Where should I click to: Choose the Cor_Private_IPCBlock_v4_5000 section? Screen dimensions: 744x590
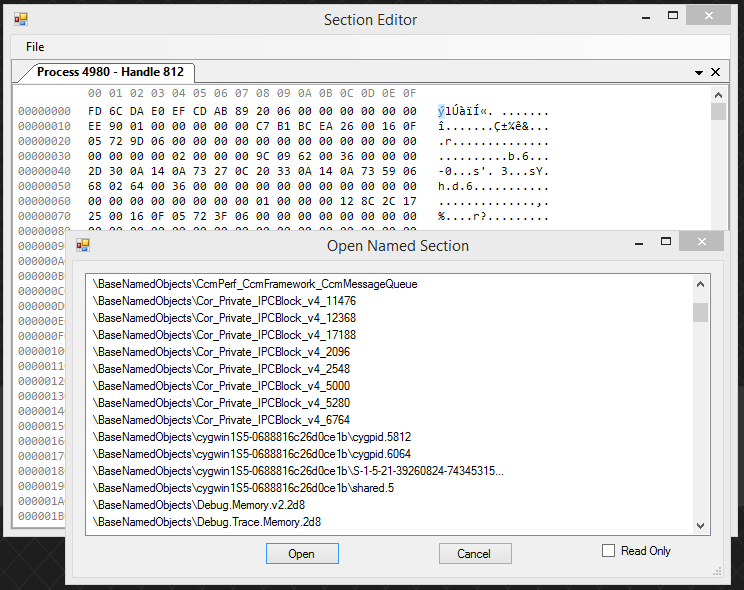pyautogui.click(x=221, y=386)
